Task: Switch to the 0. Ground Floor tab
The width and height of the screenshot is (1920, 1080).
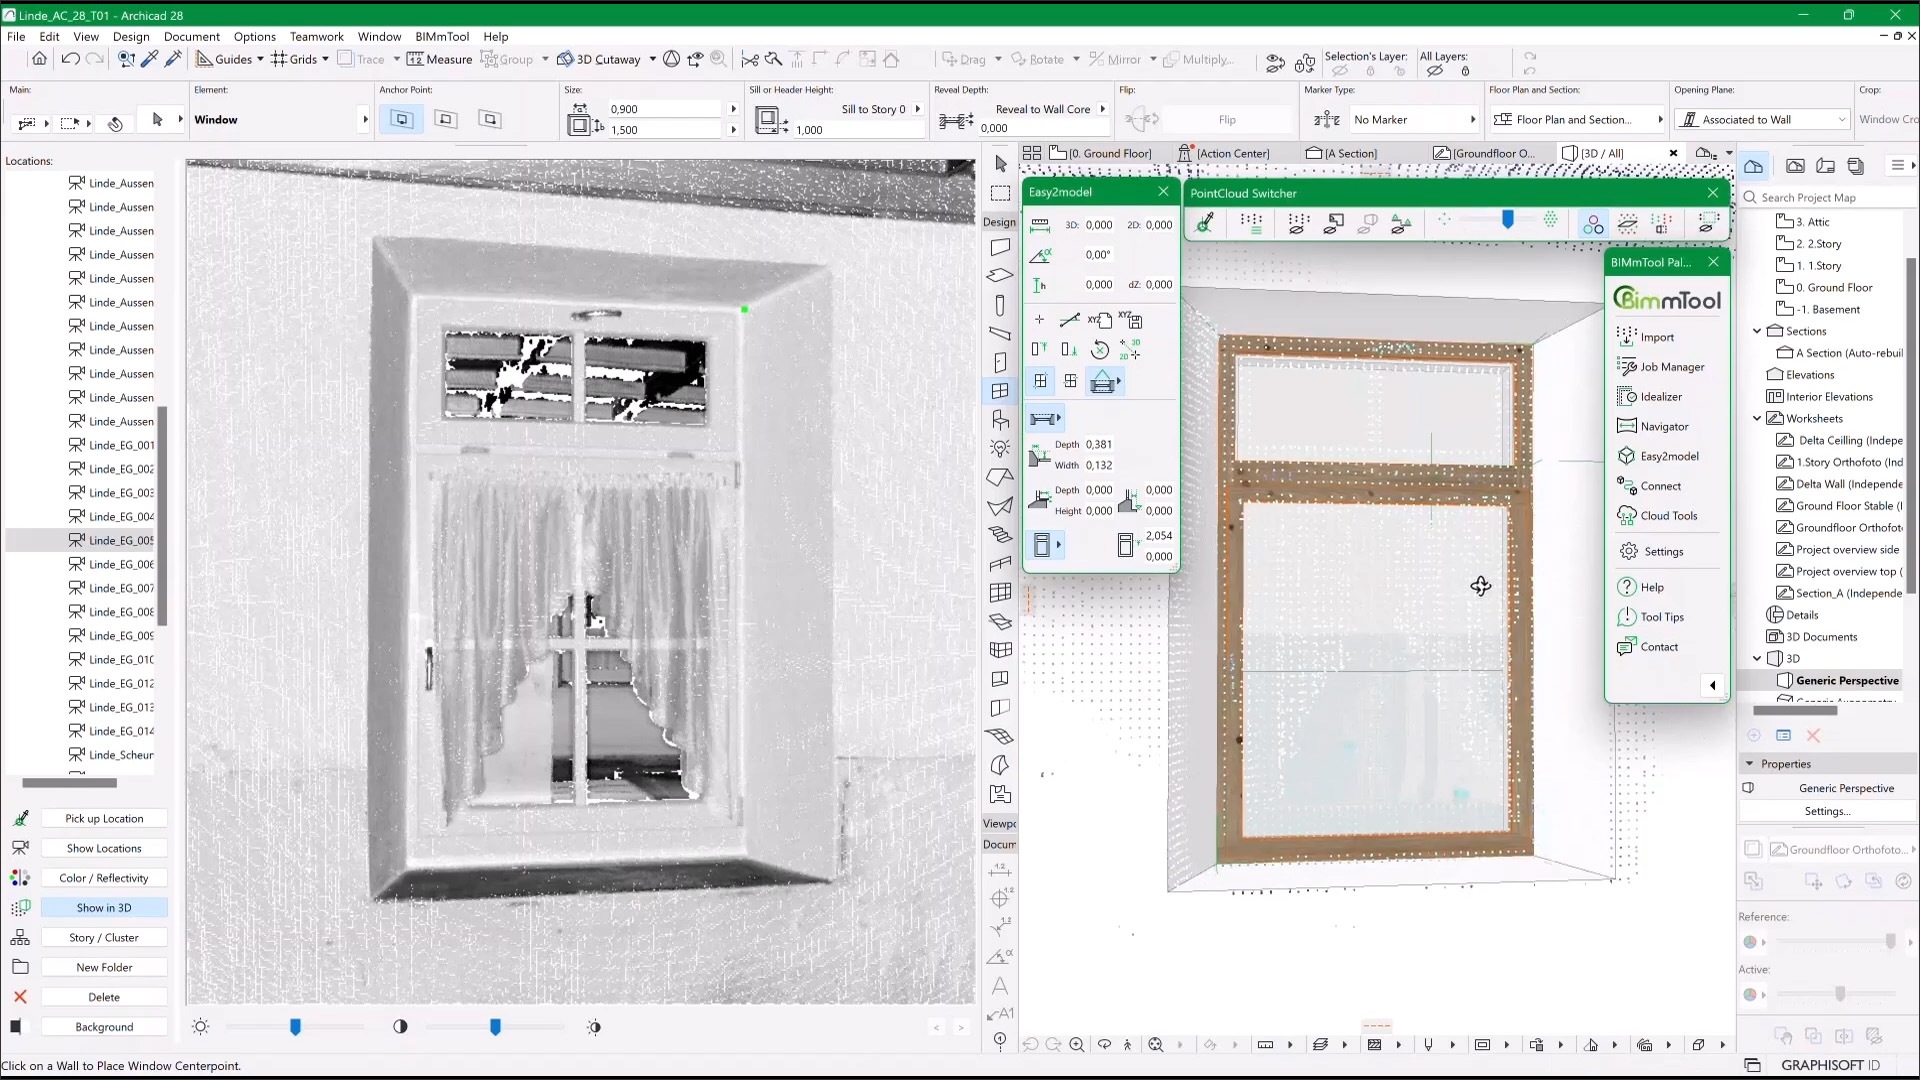Action: pyautogui.click(x=1100, y=153)
